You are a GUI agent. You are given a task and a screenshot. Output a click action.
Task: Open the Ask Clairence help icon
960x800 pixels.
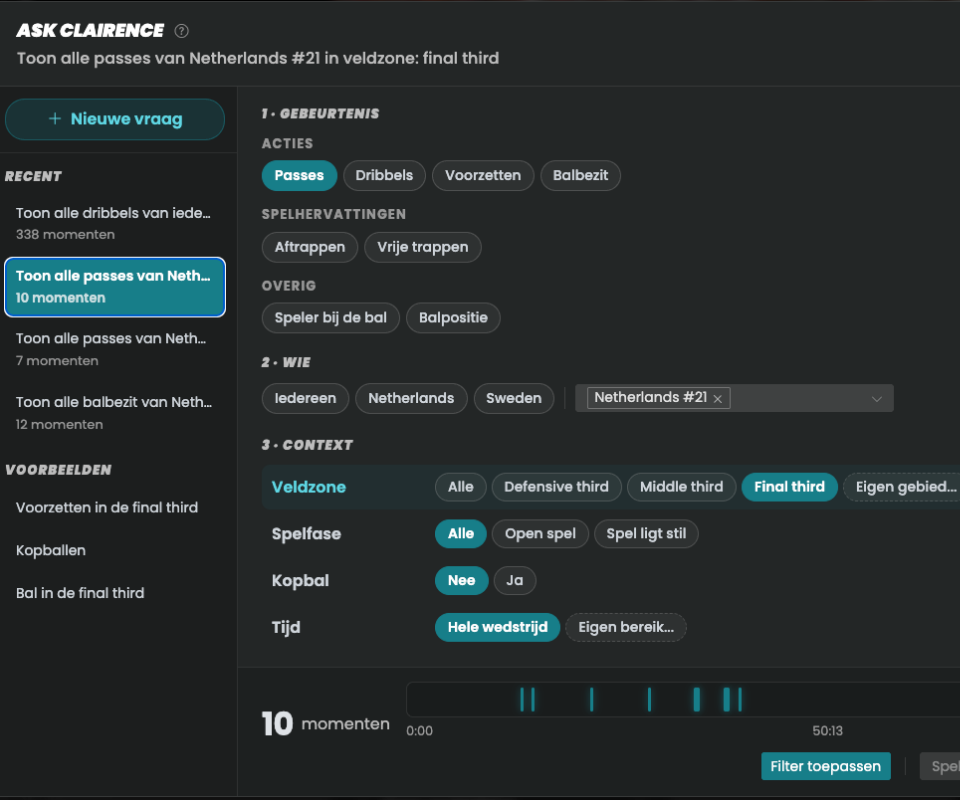tap(181, 31)
